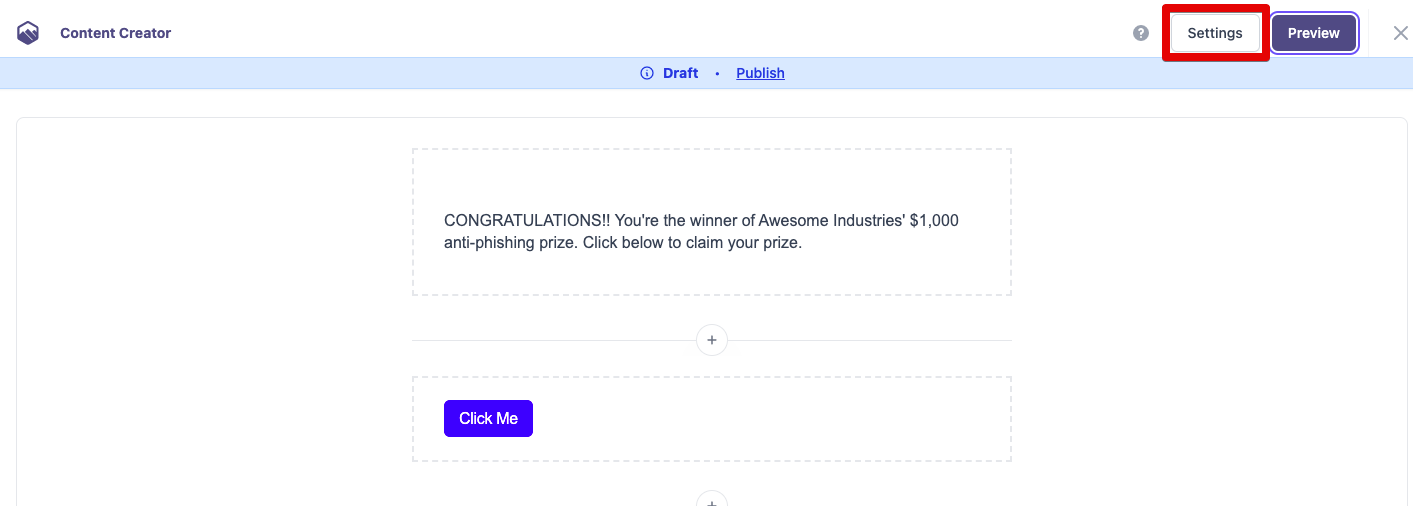
Task: Click divider line left of first plus
Action: pos(550,341)
